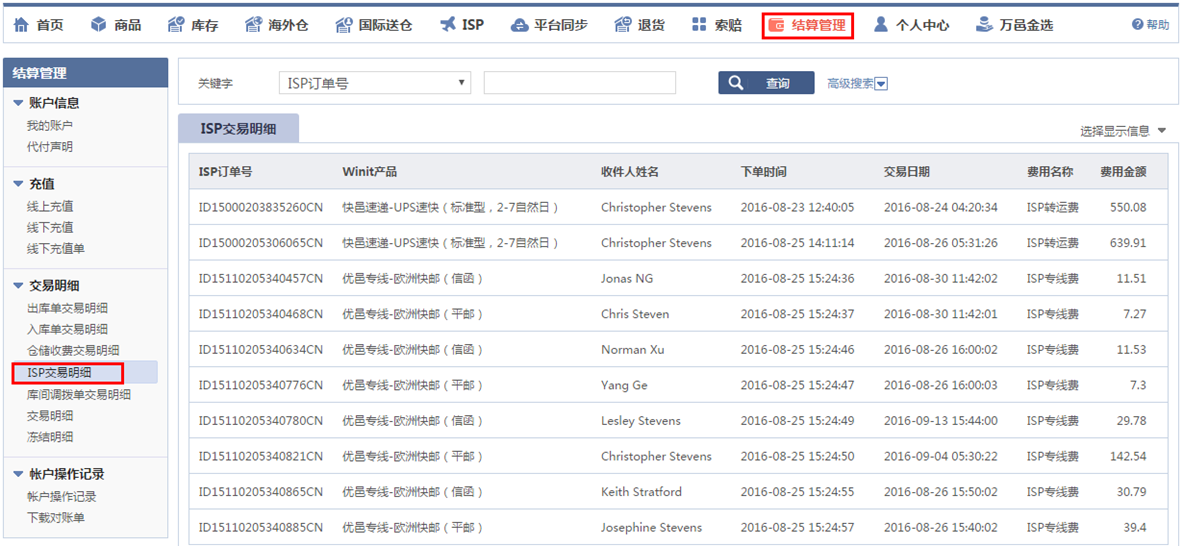Click order number ID15110205340776CN
Viewport: 1183px width, 546px height.
(x=261, y=385)
